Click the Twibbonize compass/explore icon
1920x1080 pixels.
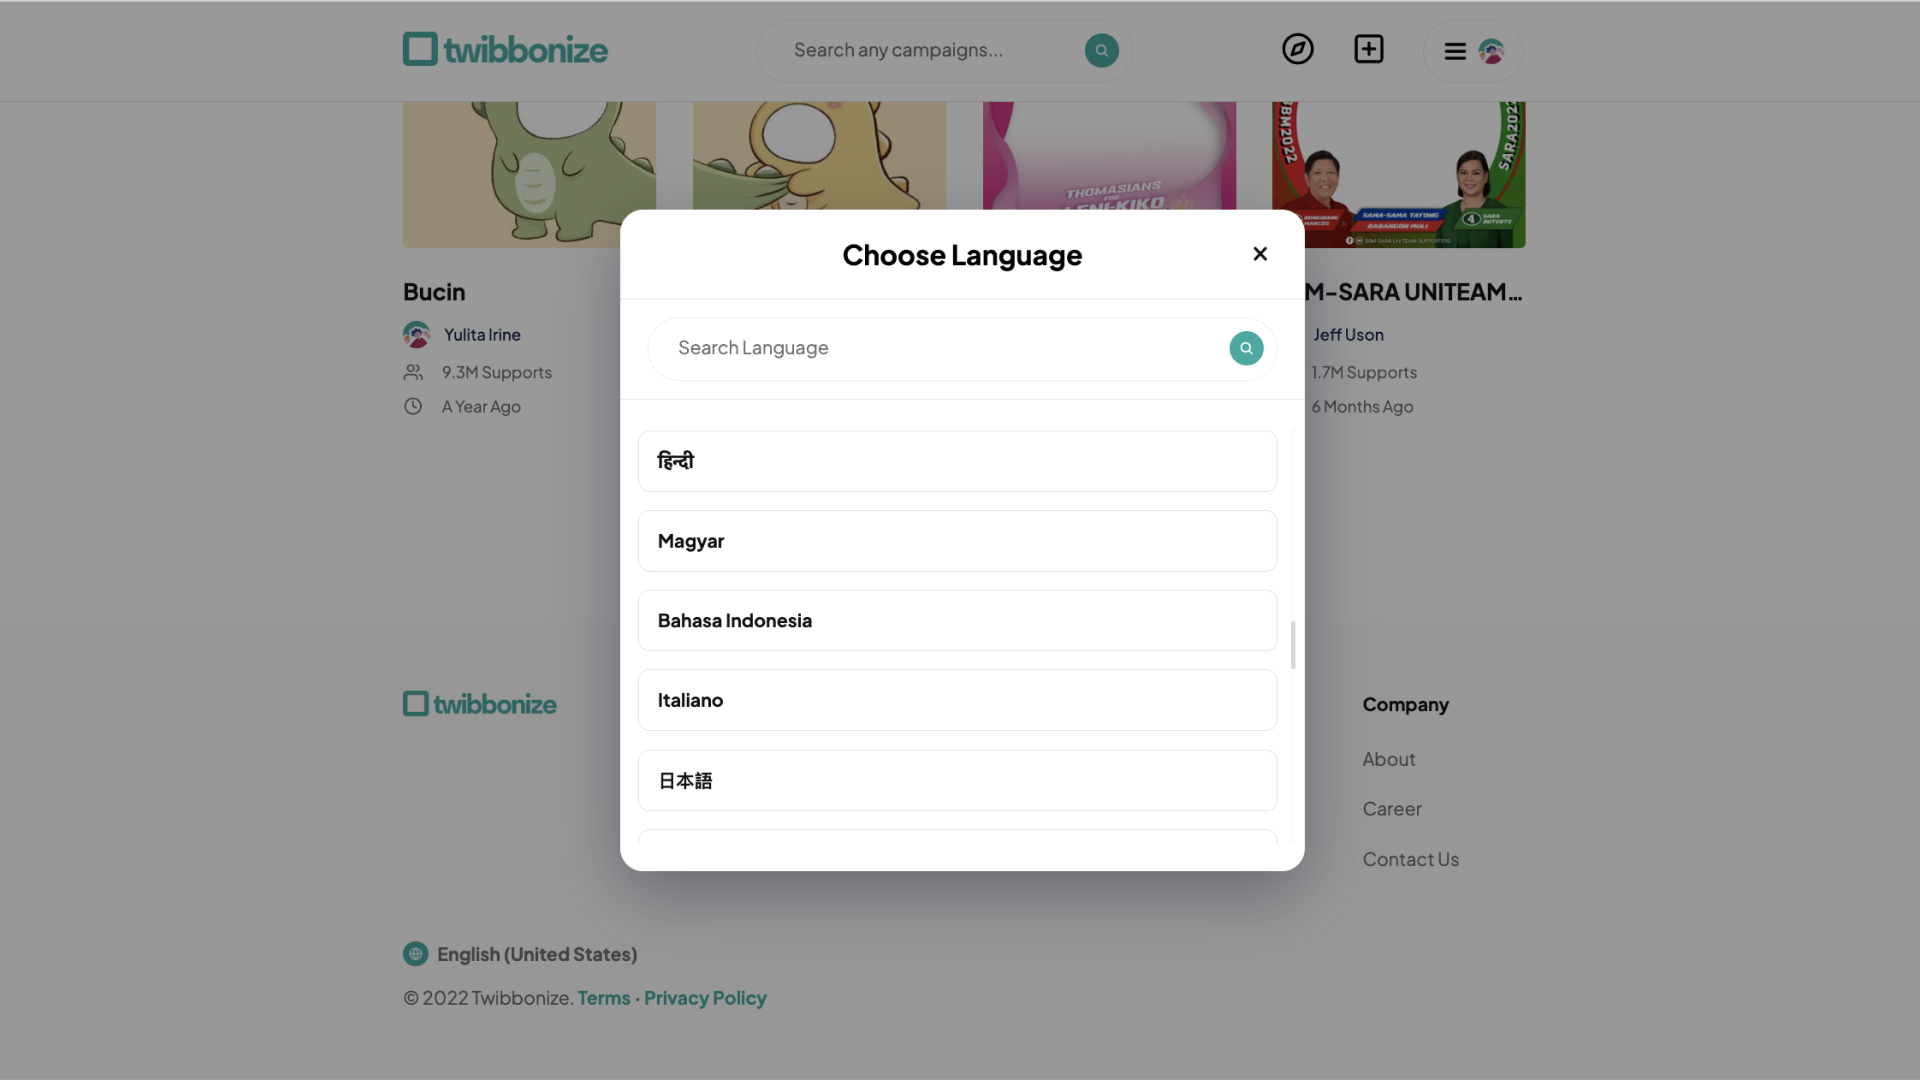1298,49
